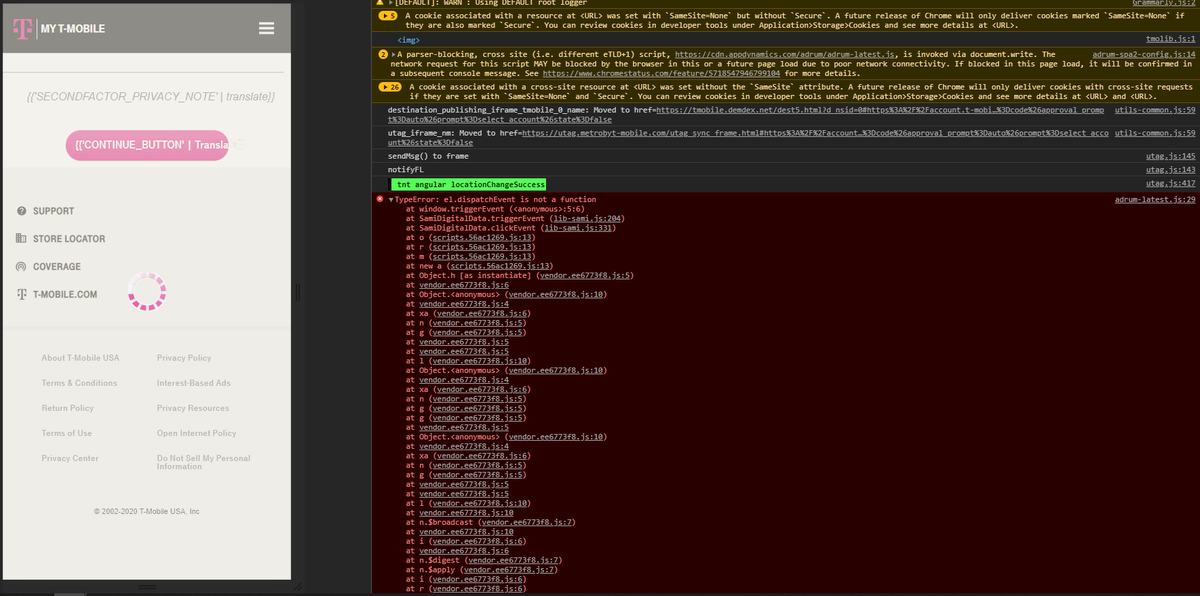The height and width of the screenshot is (596, 1200).
Task: Click the copyright 2002-2020 T-Mobile USA text
Action: tap(146, 512)
